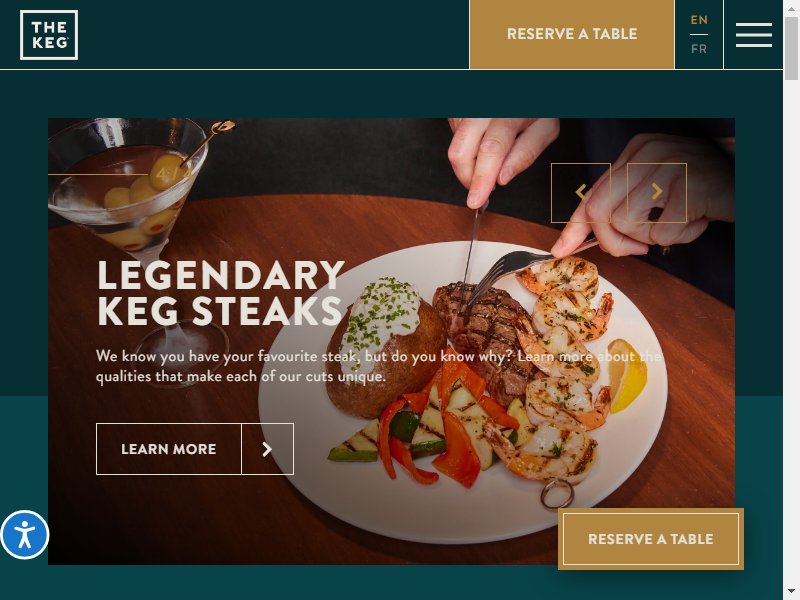Click the arrow beside Learn More

tap(267, 449)
